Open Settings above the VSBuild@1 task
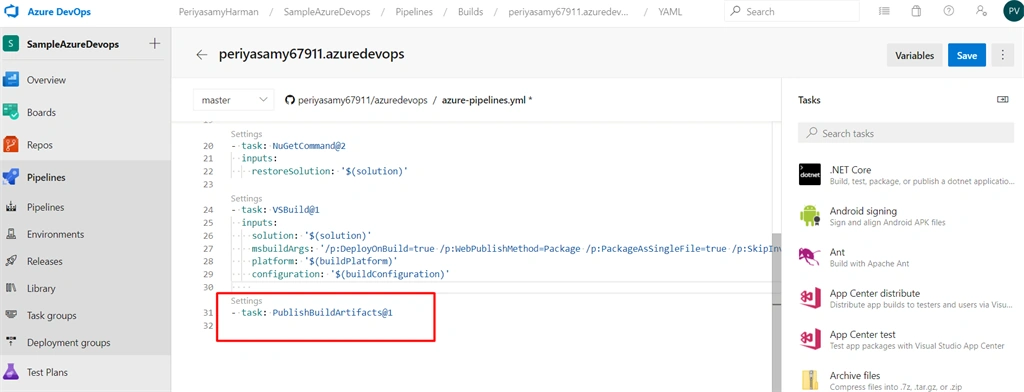1024x392 pixels. (x=246, y=198)
